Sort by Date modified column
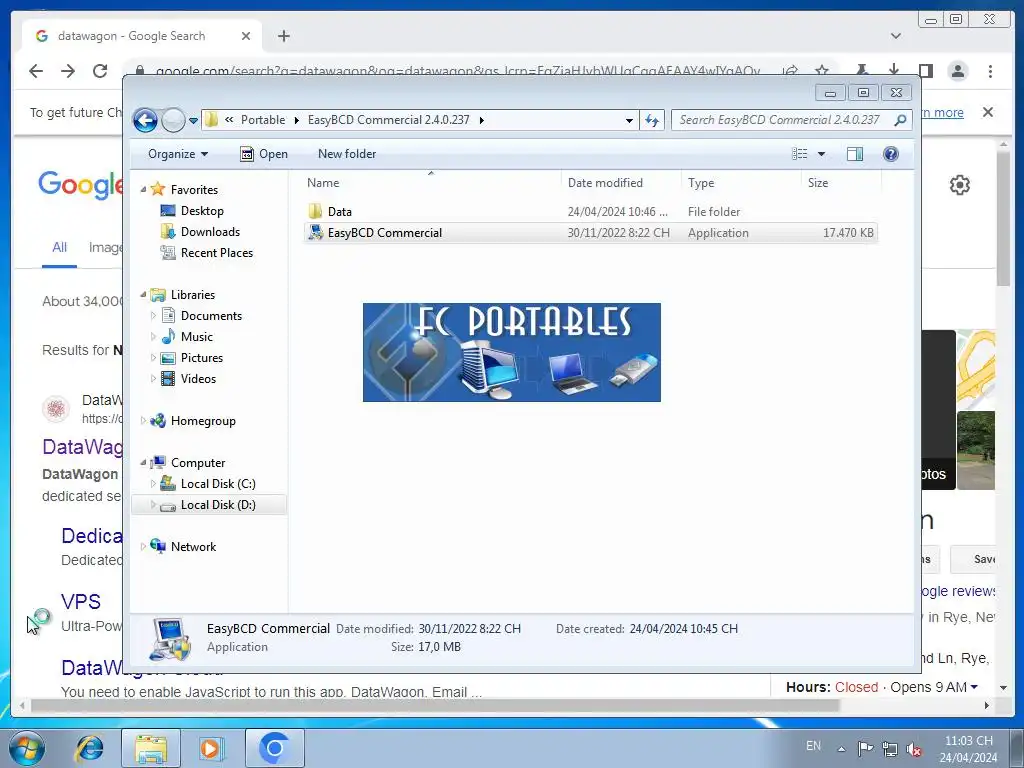 620,183
